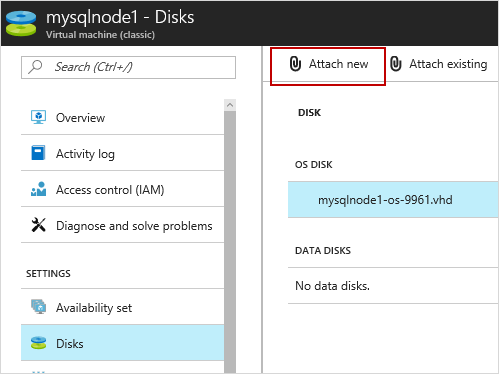
Task: Click the Diagnose tools wrench icon
Action: tap(38, 225)
